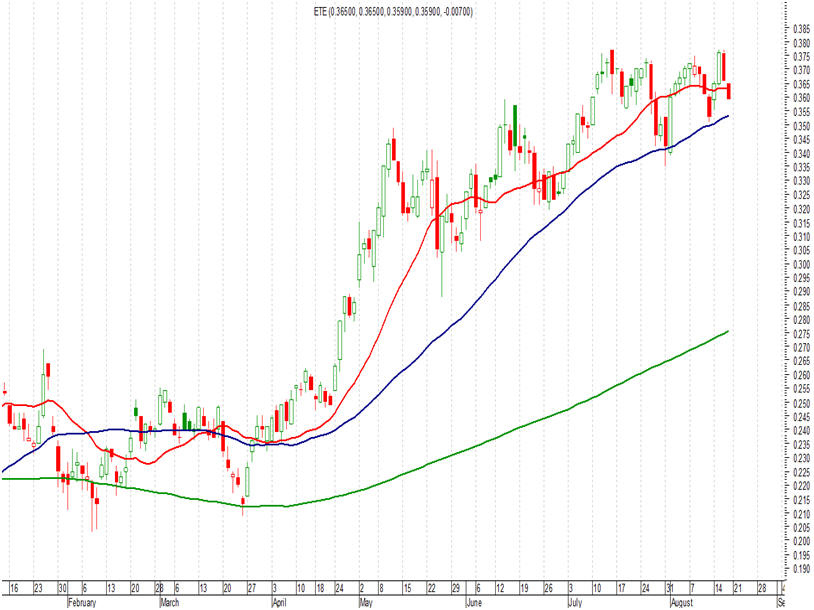Select the 0.340 price axis label
Viewport: 814px width, 610px height.
[x=803, y=154]
